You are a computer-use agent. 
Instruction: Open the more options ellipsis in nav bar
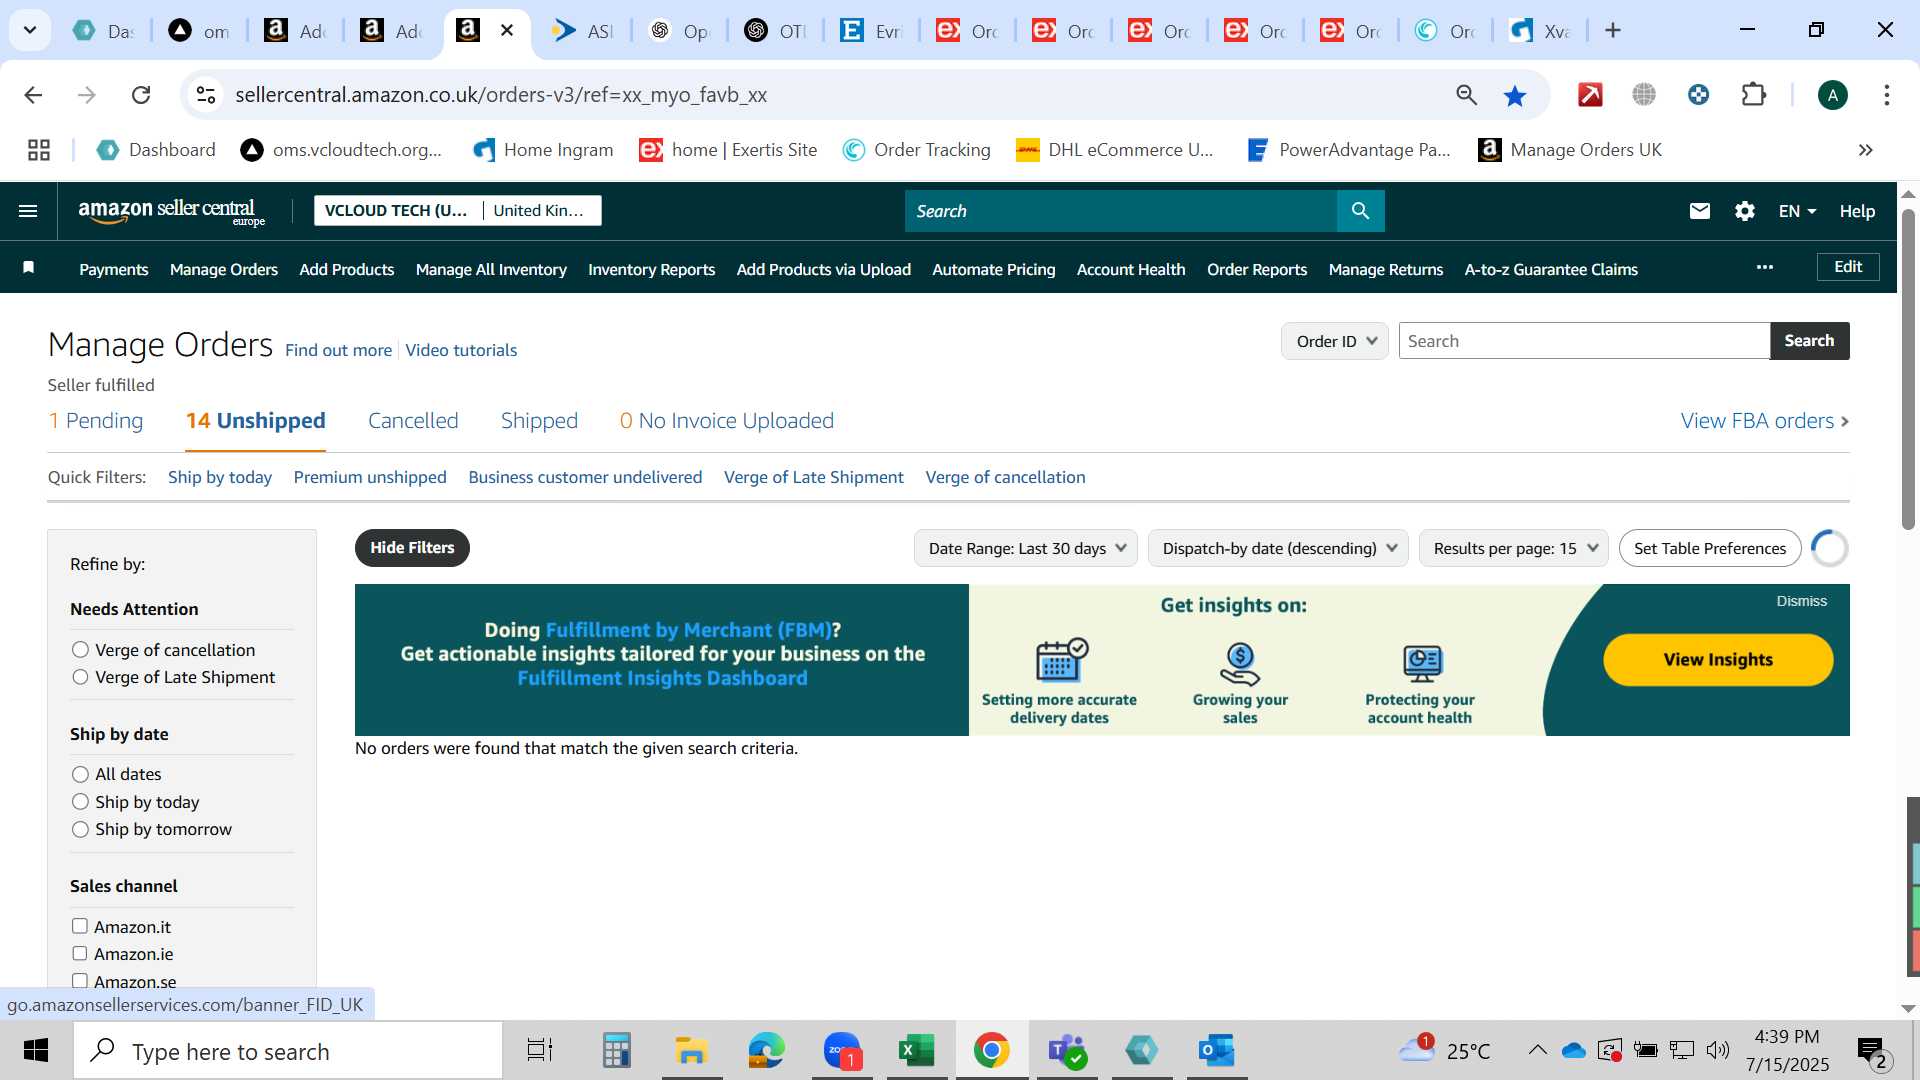[1765, 267]
